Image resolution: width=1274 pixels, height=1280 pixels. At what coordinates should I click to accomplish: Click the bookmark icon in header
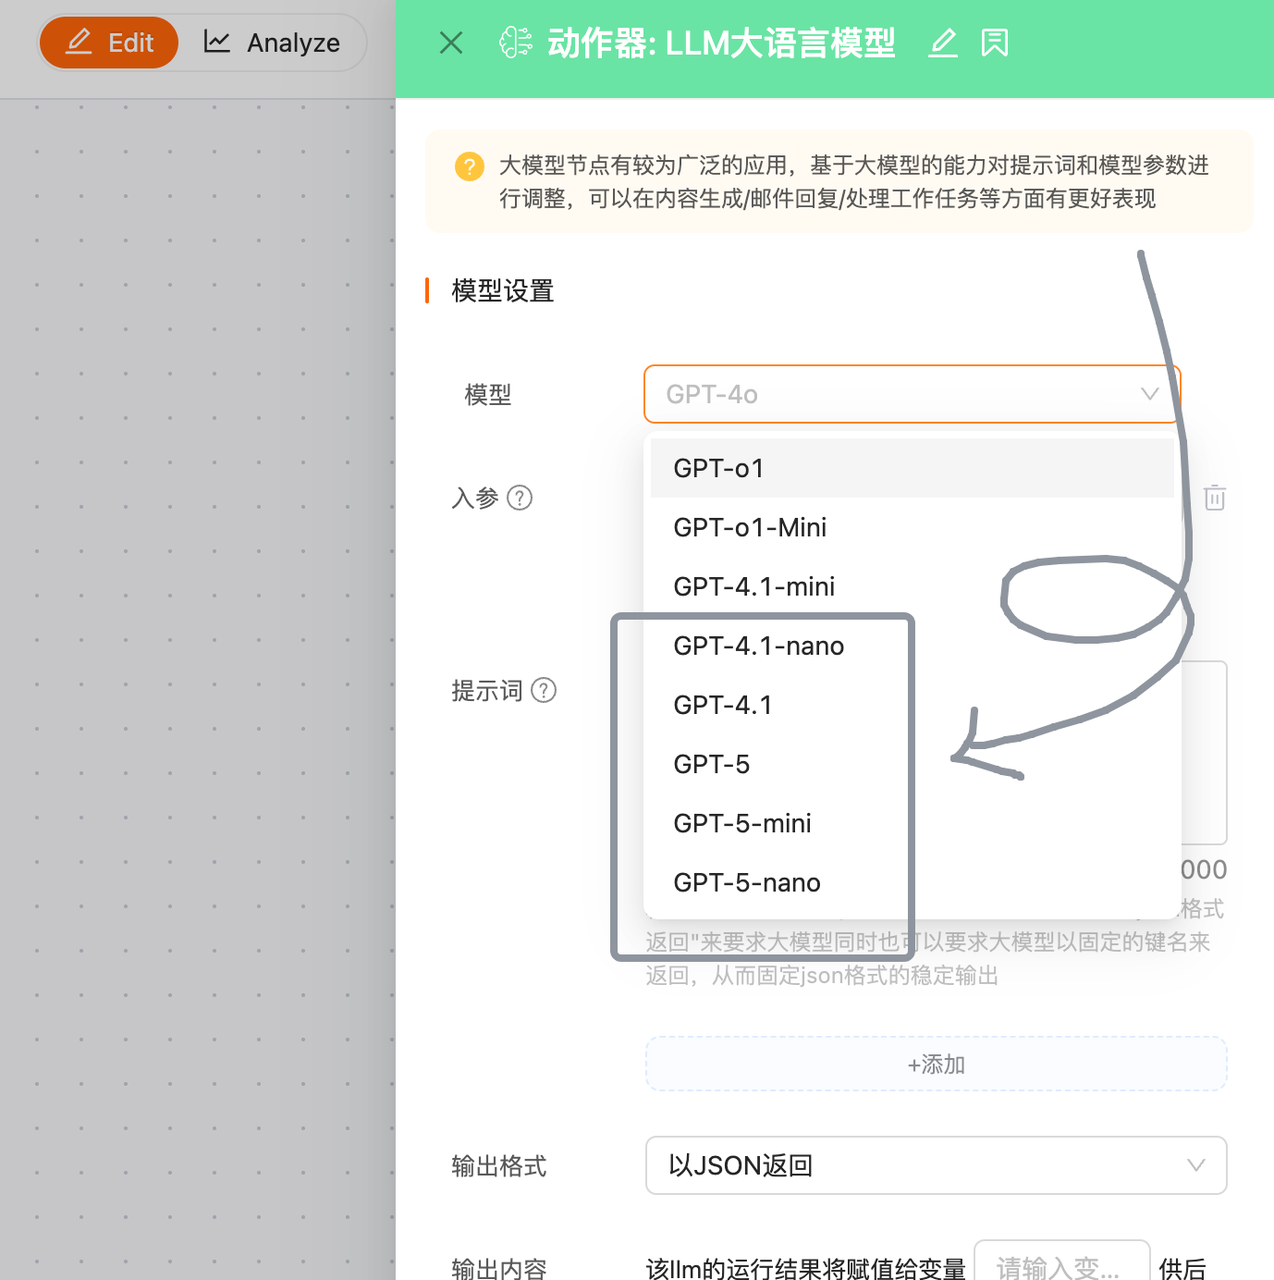(995, 43)
